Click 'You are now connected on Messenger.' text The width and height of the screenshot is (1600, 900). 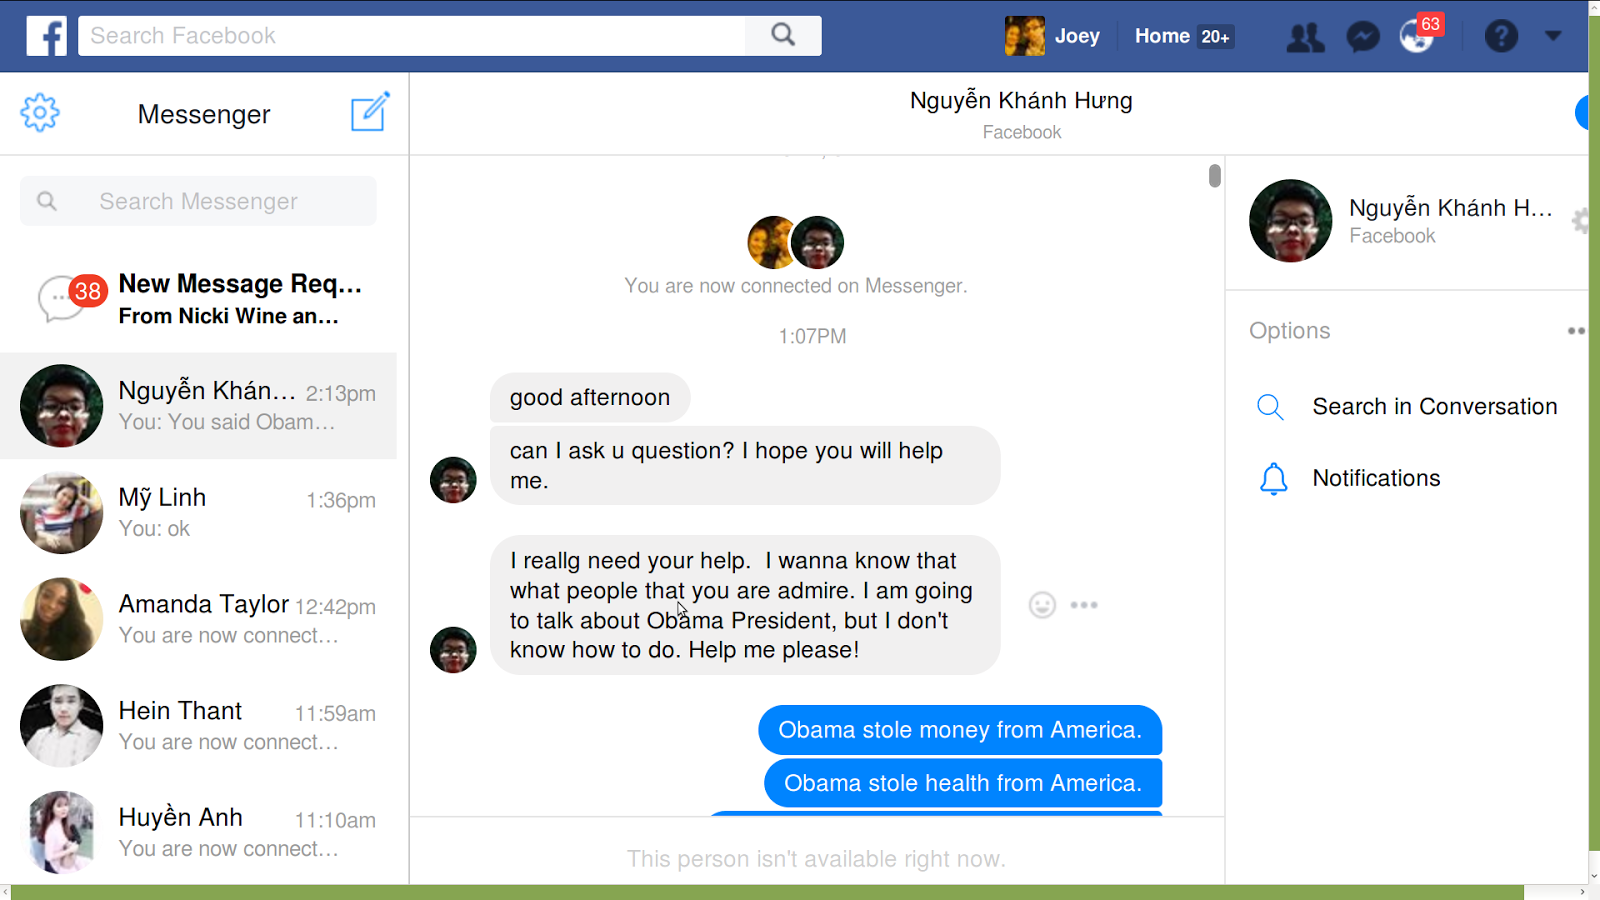tap(796, 286)
